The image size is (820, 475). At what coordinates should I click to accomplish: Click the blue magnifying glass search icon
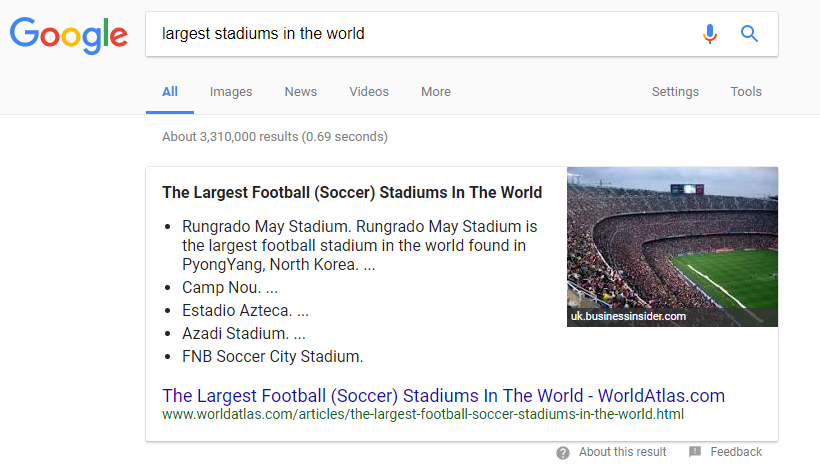749,34
